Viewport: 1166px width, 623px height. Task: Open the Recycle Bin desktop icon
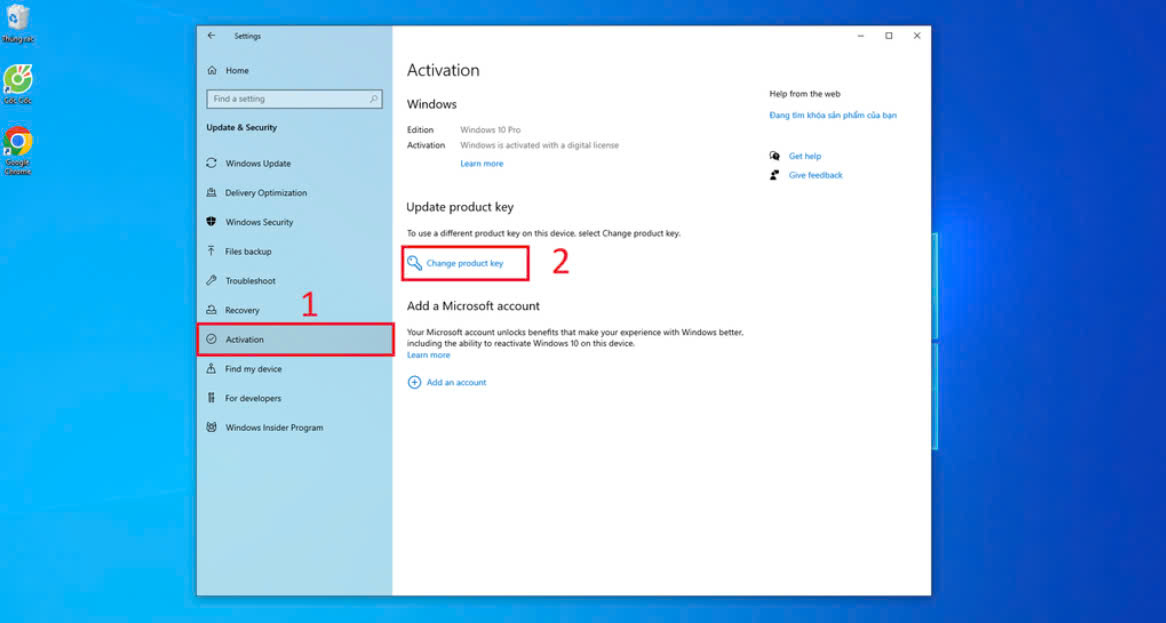coord(18,23)
